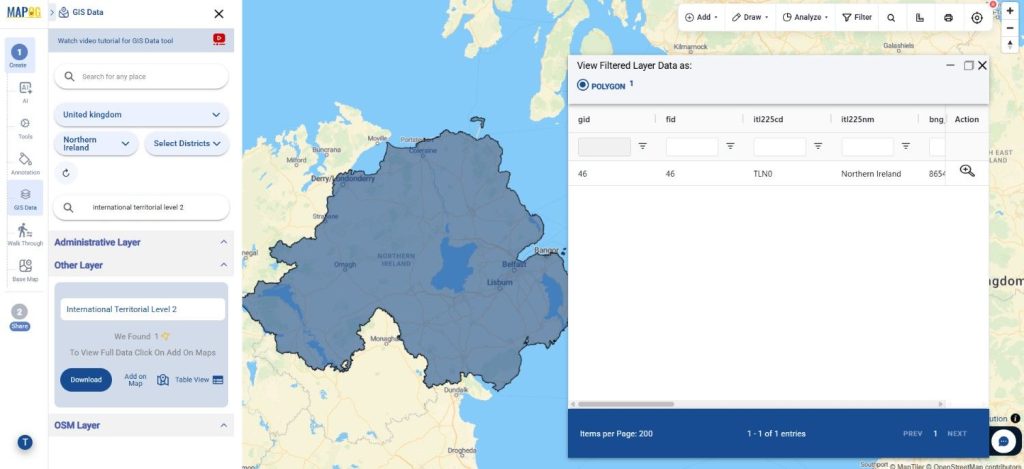Download the International Territorial Level 2 data
This screenshot has height=469, width=1024.
pos(86,380)
